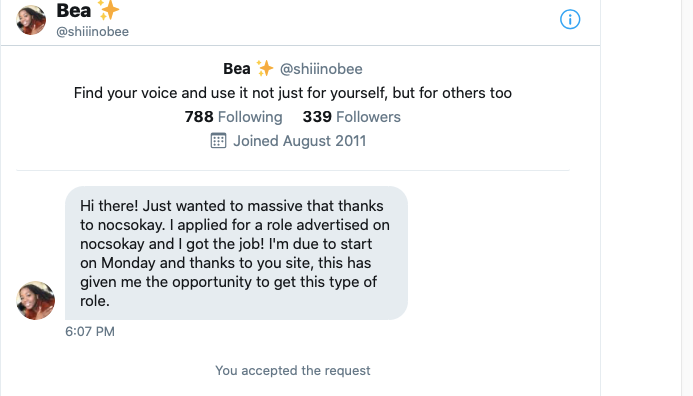Select the message bubble starting "Hi there!"

[x=236, y=253]
